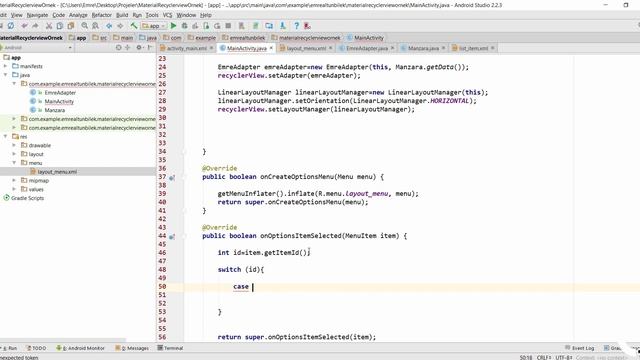The width and height of the screenshot is (640, 360).
Task: Select EmreAdapter class in project tree
Action: (x=60, y=93)
